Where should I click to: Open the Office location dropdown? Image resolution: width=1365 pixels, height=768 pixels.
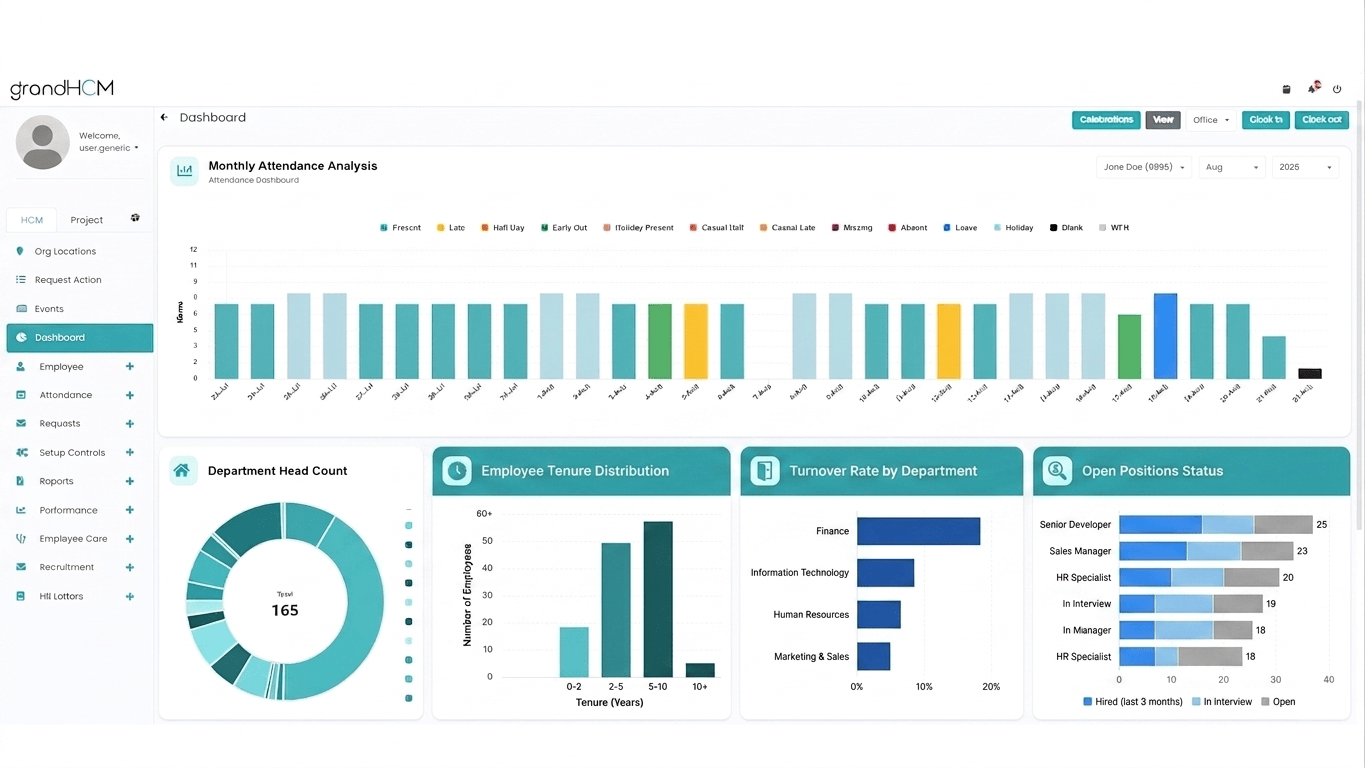pyautogui.click(x=1211, y=120)
